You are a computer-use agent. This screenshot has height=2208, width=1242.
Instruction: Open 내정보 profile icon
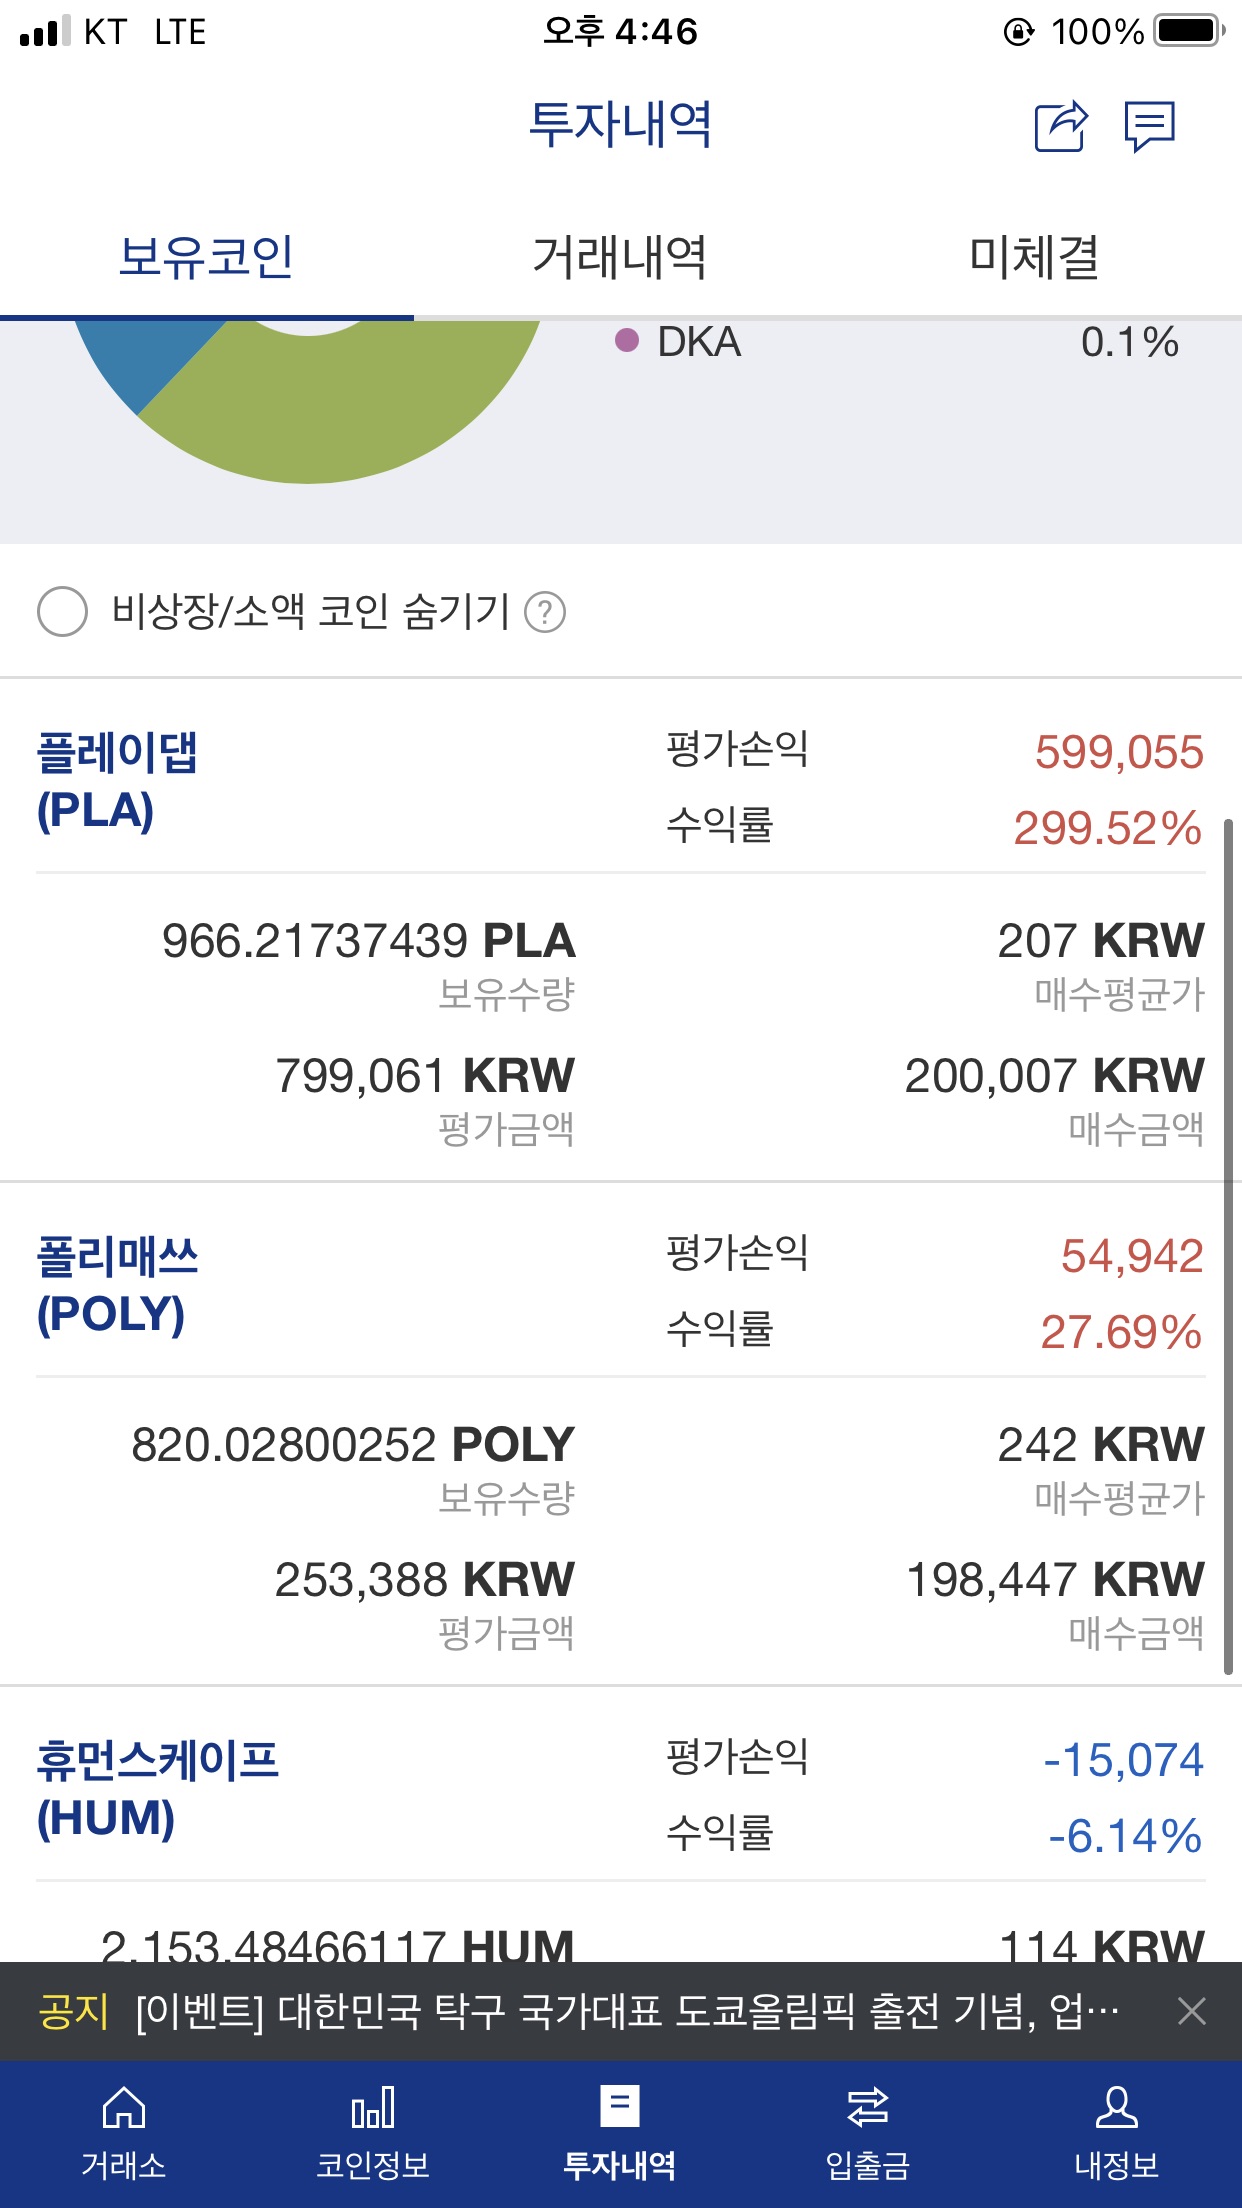coord(1116,2108)
